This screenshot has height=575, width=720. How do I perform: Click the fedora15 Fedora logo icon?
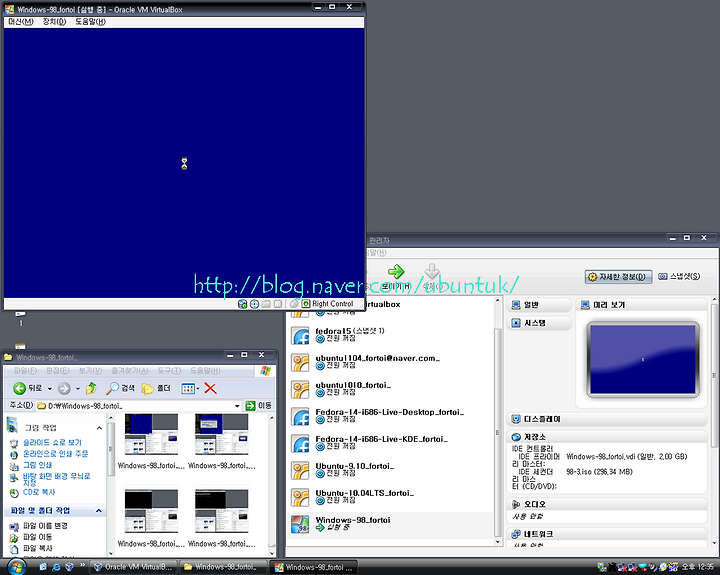click(301, 336)
